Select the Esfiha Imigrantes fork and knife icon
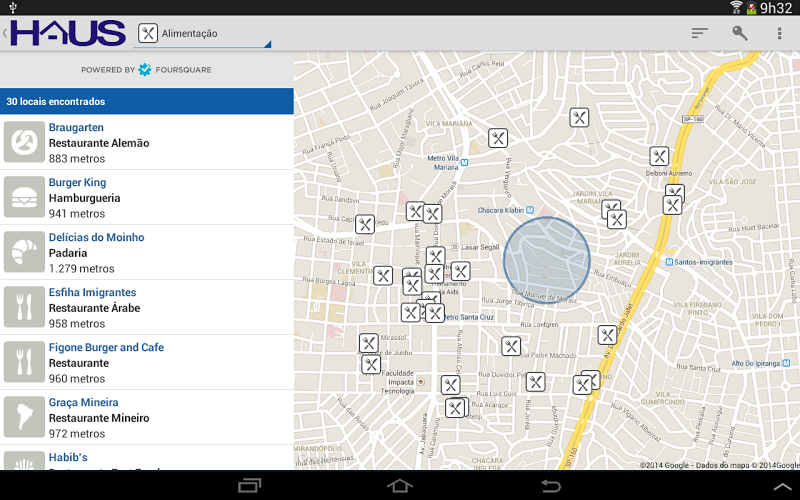This screenshot has height=500, width=800. tap(24, 307)
